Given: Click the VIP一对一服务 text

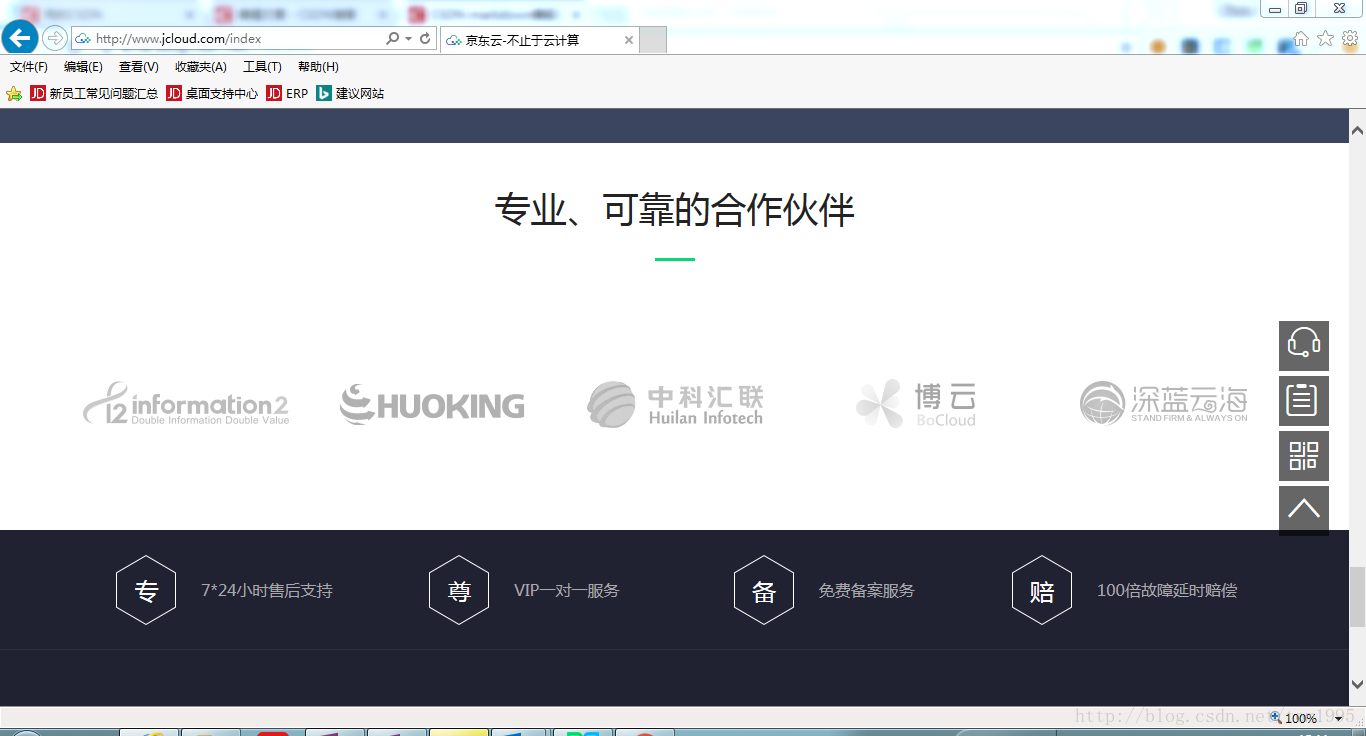Looking at the screenshot, I should pos(567,590).
